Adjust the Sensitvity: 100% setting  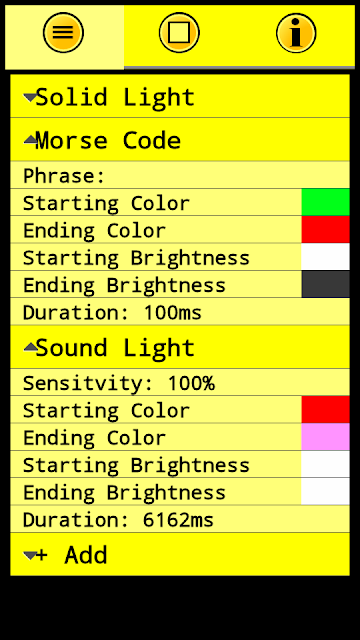(x=180, y=382)
